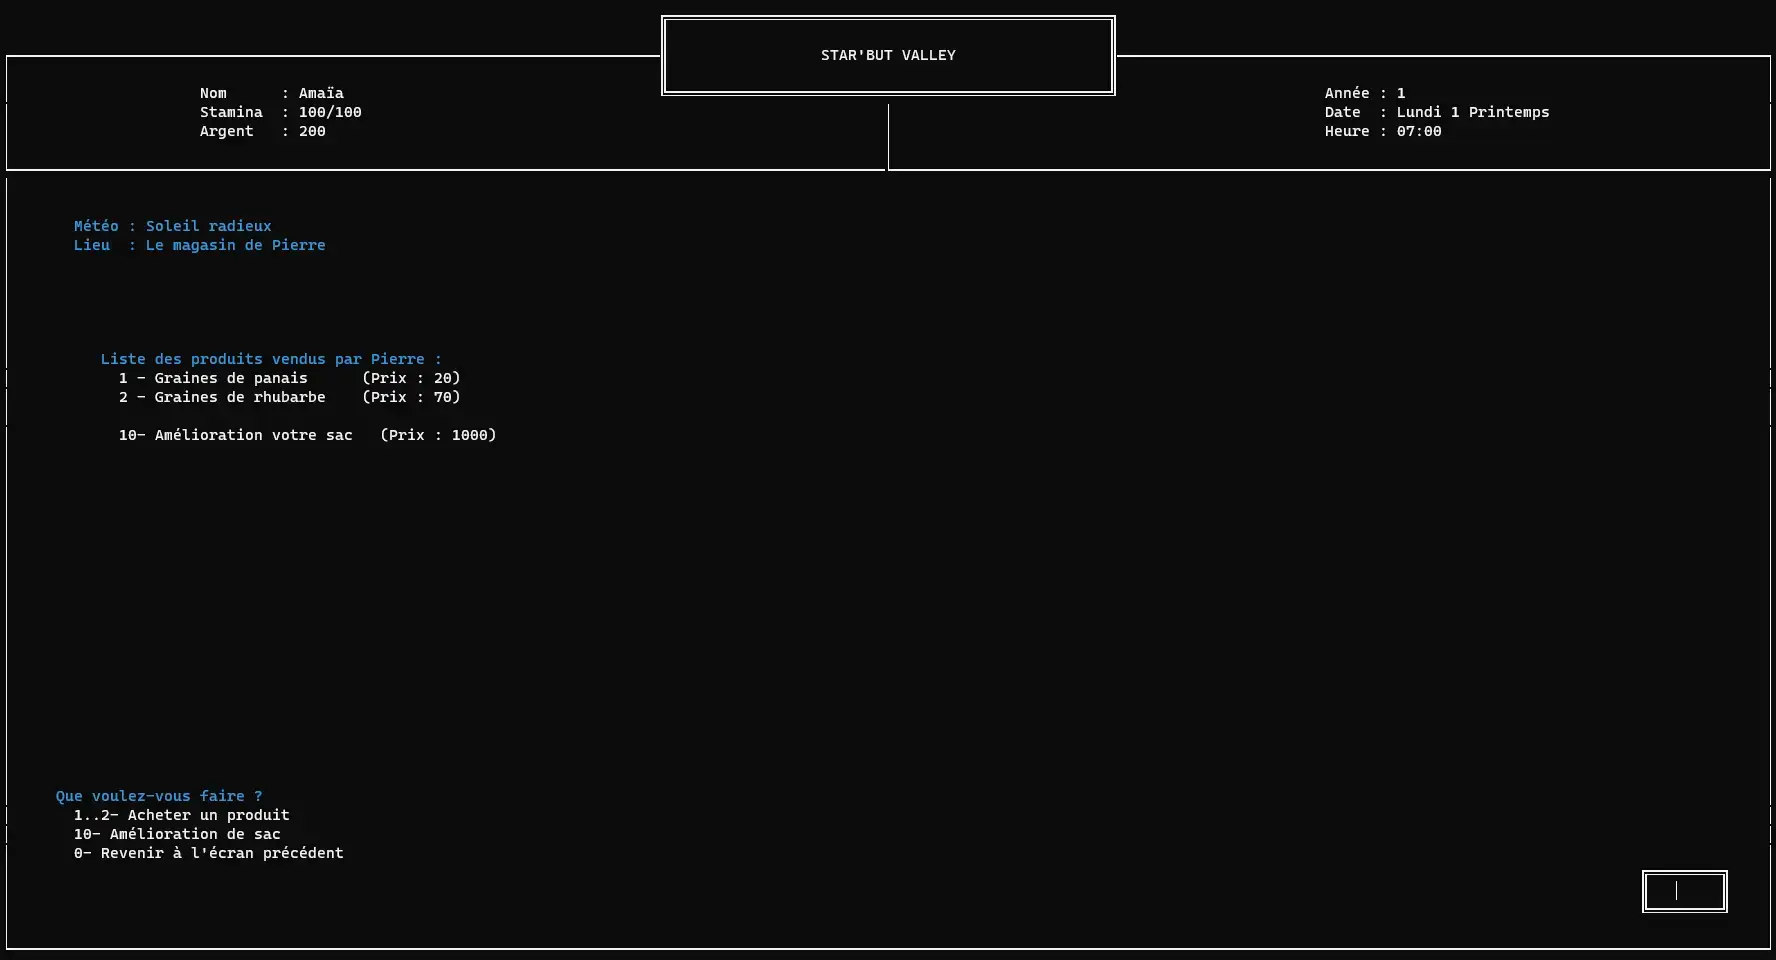Click the sac upgrade price (Prix : 1000)

pyautogui.click(x=438, y=435)
